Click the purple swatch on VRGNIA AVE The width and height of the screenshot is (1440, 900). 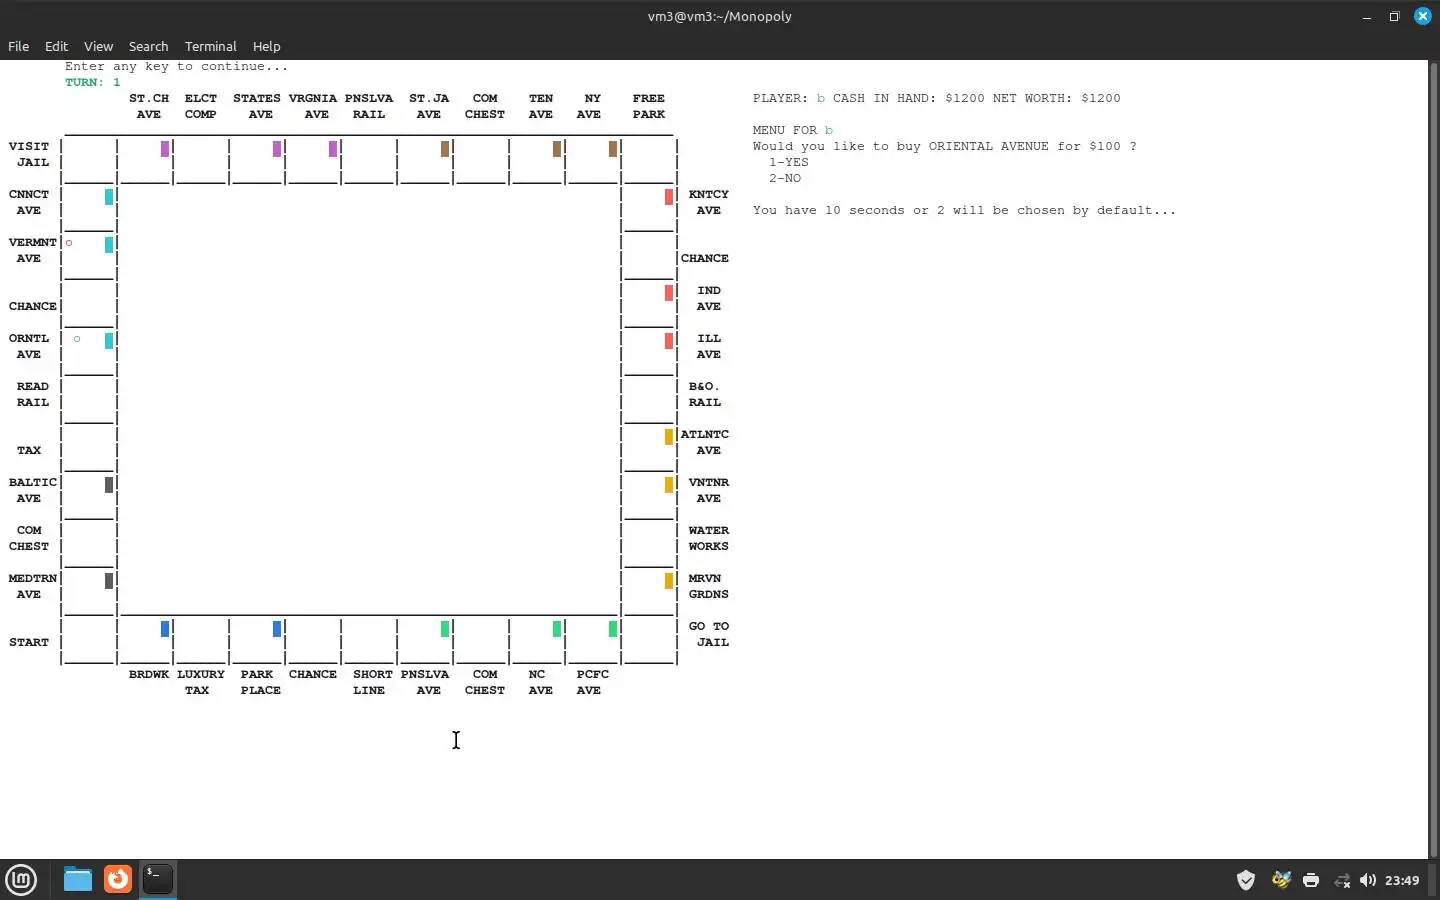(x=333, y=149)
